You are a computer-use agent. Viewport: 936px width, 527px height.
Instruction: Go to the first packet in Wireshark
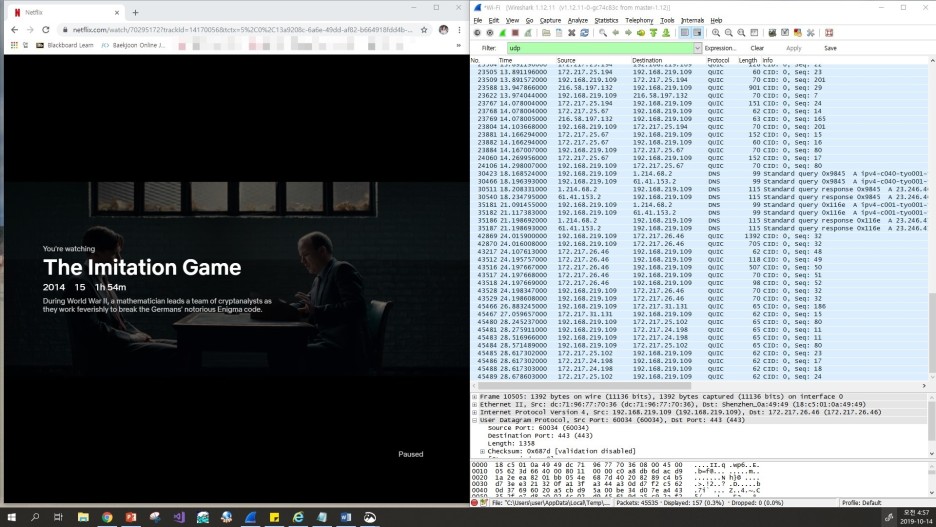653,33
